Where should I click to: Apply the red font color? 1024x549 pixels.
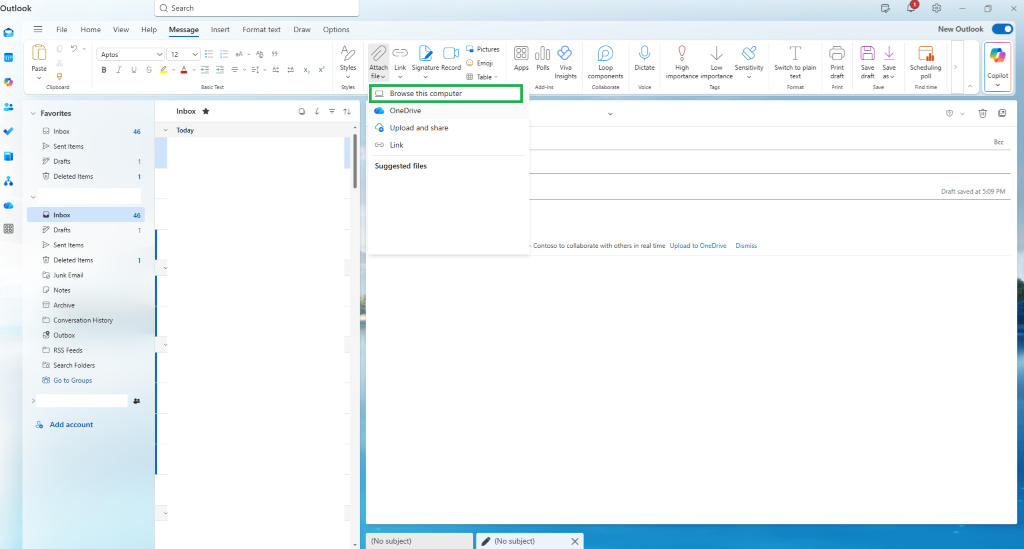(184, 70)
